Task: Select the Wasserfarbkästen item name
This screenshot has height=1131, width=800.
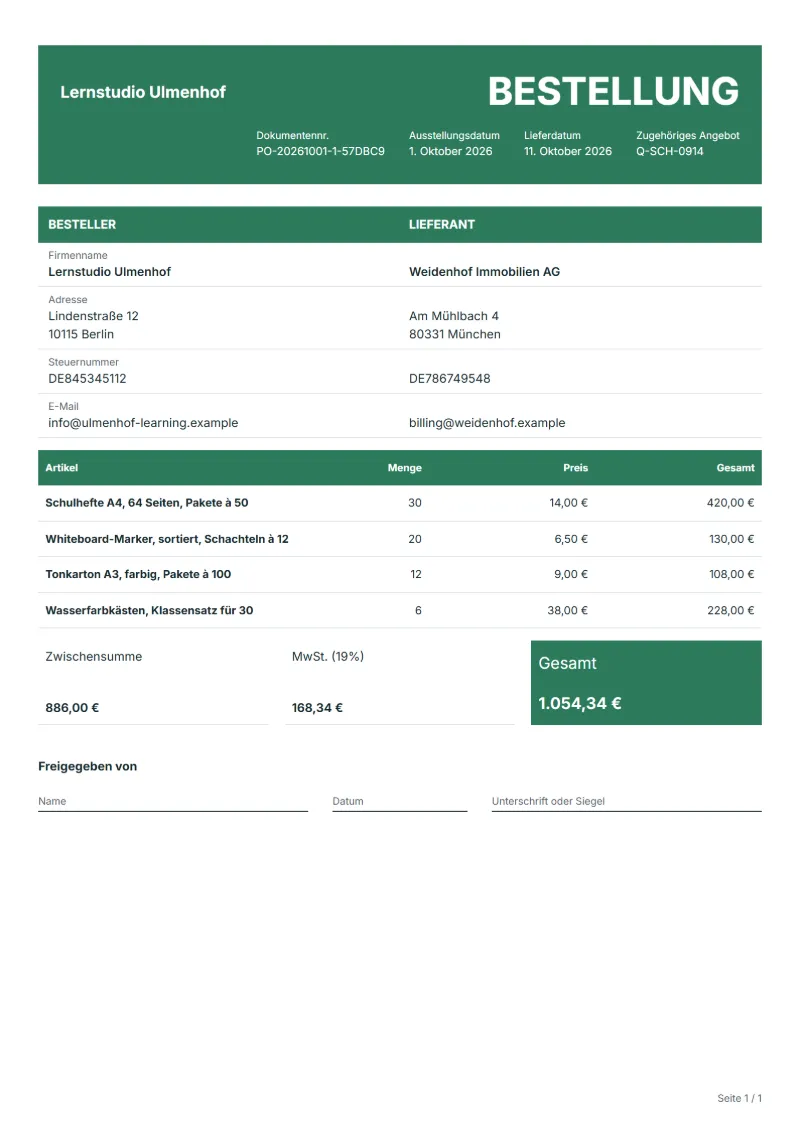Action: pyautogui.click(x=149, y=610)
